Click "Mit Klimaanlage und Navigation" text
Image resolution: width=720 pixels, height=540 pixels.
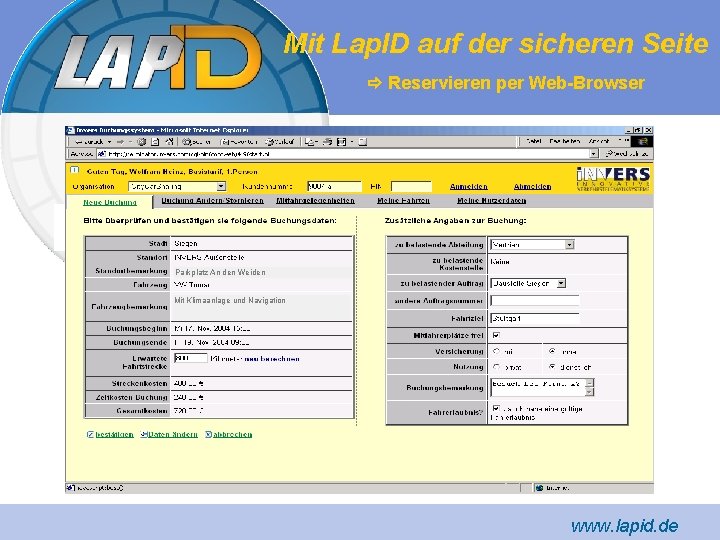point(230,300)
